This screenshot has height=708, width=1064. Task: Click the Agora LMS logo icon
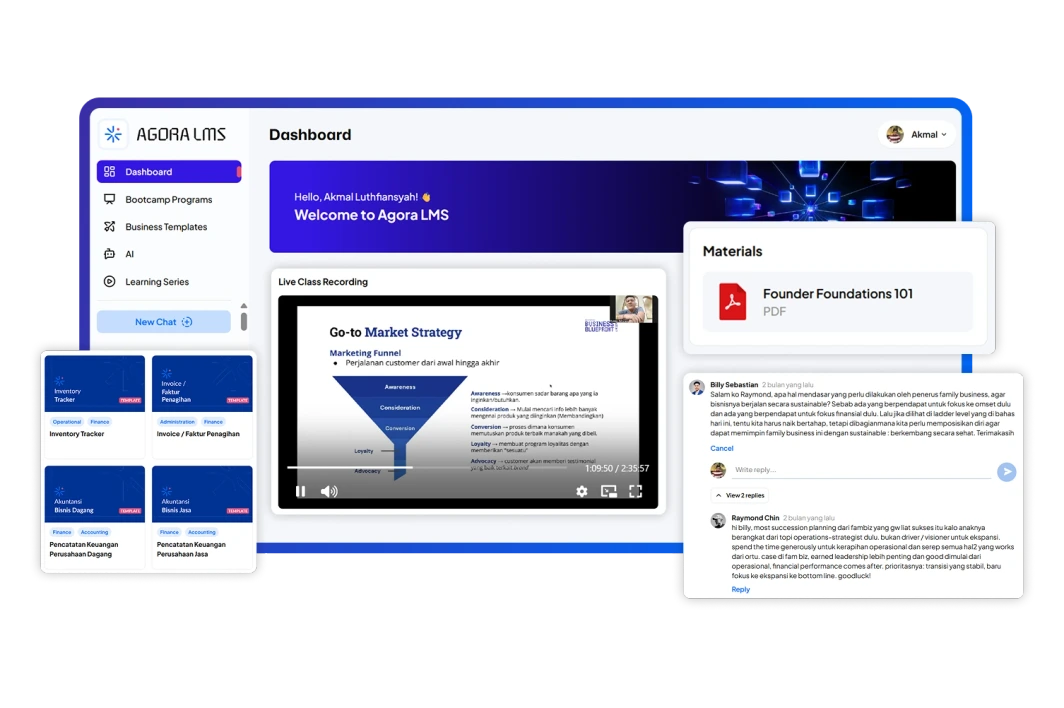(x=113, y=134)
